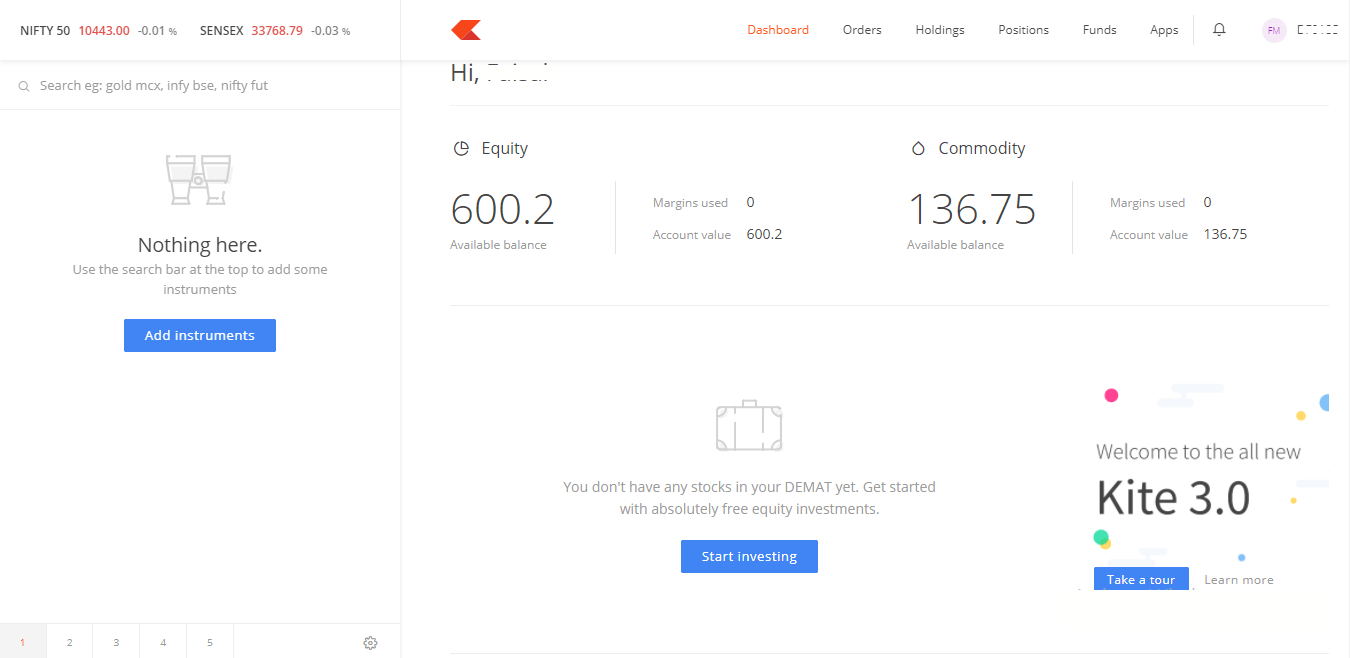Go to the Orders page
The width and height of the screenshot is (1350, 658).
[862, 30]
